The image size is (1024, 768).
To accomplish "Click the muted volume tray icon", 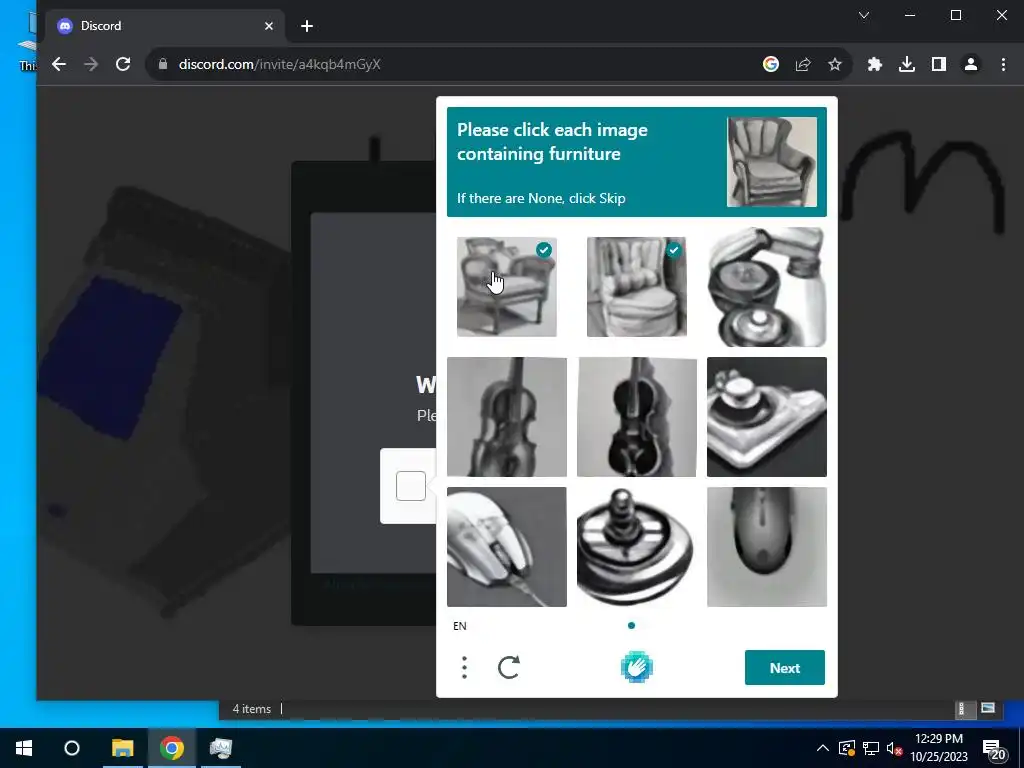I will click(894, 748).
